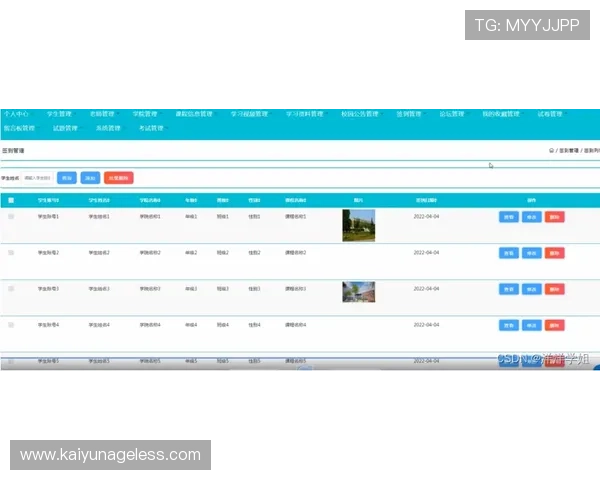Screen dimensions: 600x480
Task: Open the 课程信息管理 menu item
Action: click(x=194, y=114)
